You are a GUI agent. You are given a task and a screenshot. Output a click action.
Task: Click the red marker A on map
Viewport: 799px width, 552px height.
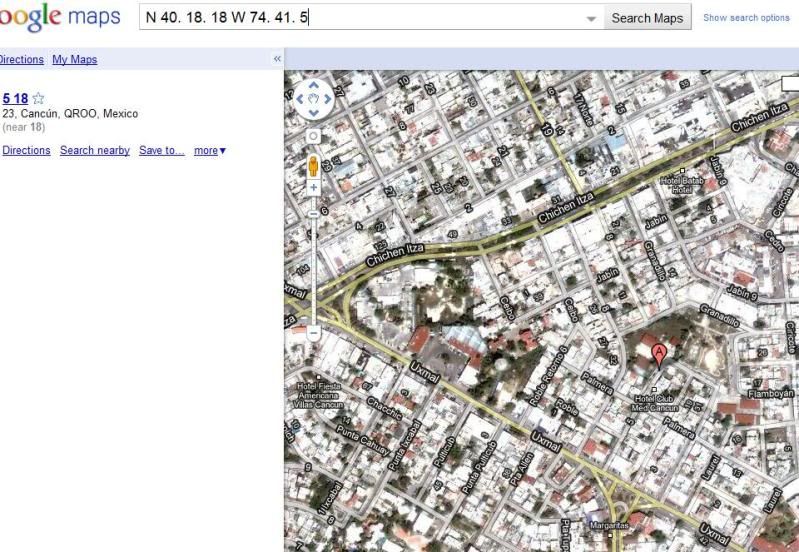pyautogui.click(x=659, y=356)
